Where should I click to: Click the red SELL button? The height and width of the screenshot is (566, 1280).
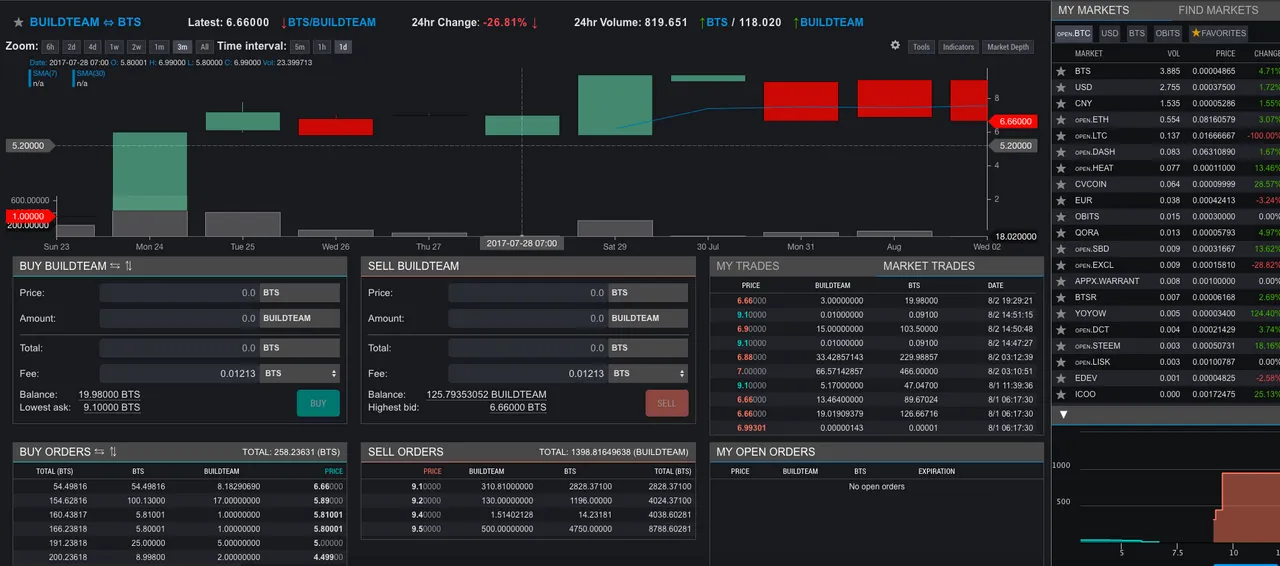coord(667,403)
